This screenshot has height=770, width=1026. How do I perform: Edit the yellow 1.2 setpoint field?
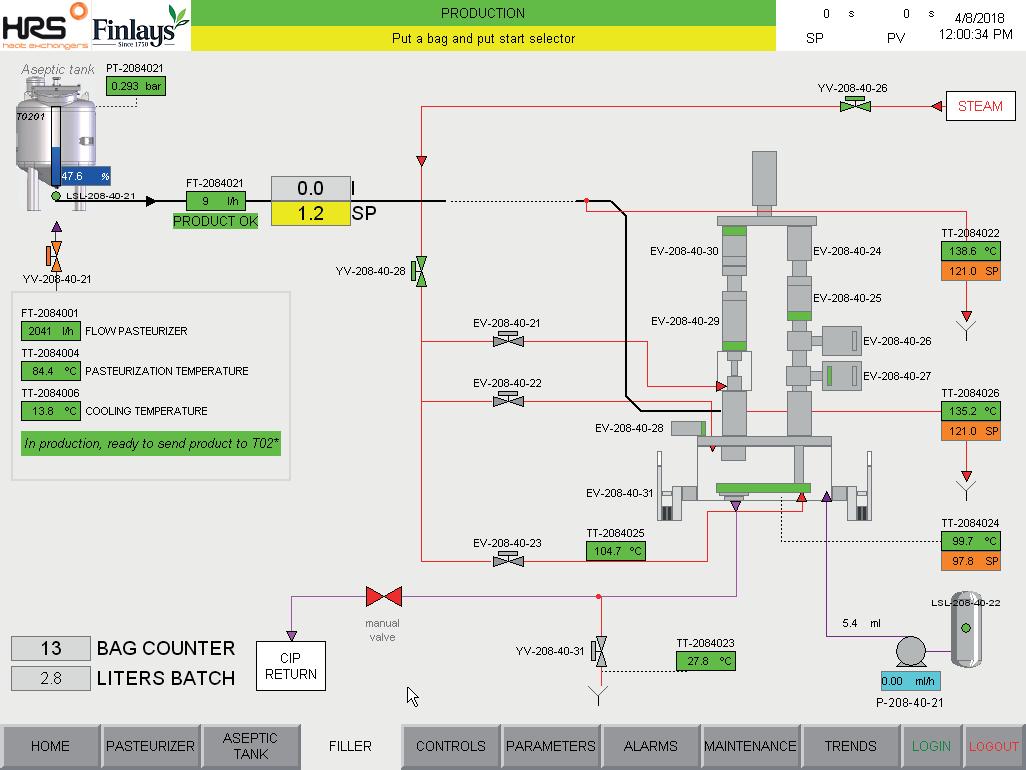(x=311, y=213)
